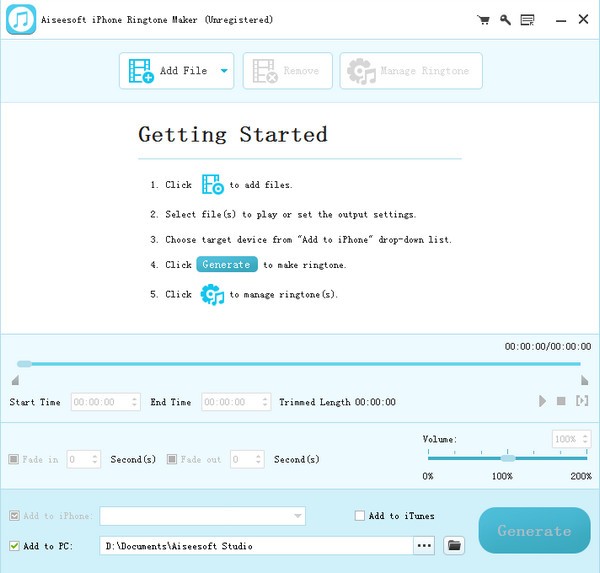Click the Aiseesoft app logo icon
Screen dimensions: 600x573
[x=21, y=20]
